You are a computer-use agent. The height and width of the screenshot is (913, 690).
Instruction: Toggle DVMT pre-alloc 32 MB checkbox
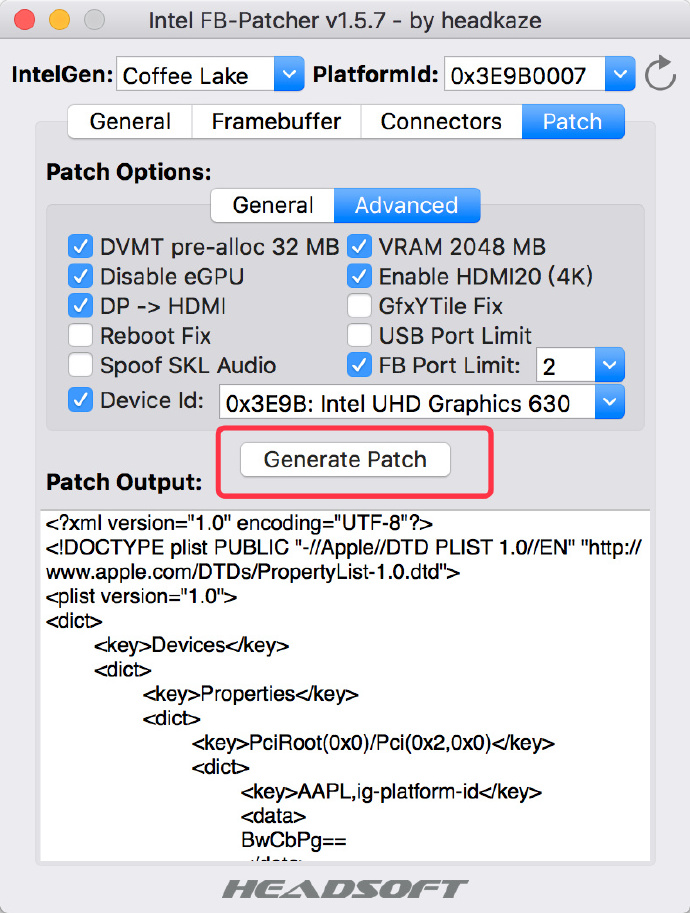(80, 246)
